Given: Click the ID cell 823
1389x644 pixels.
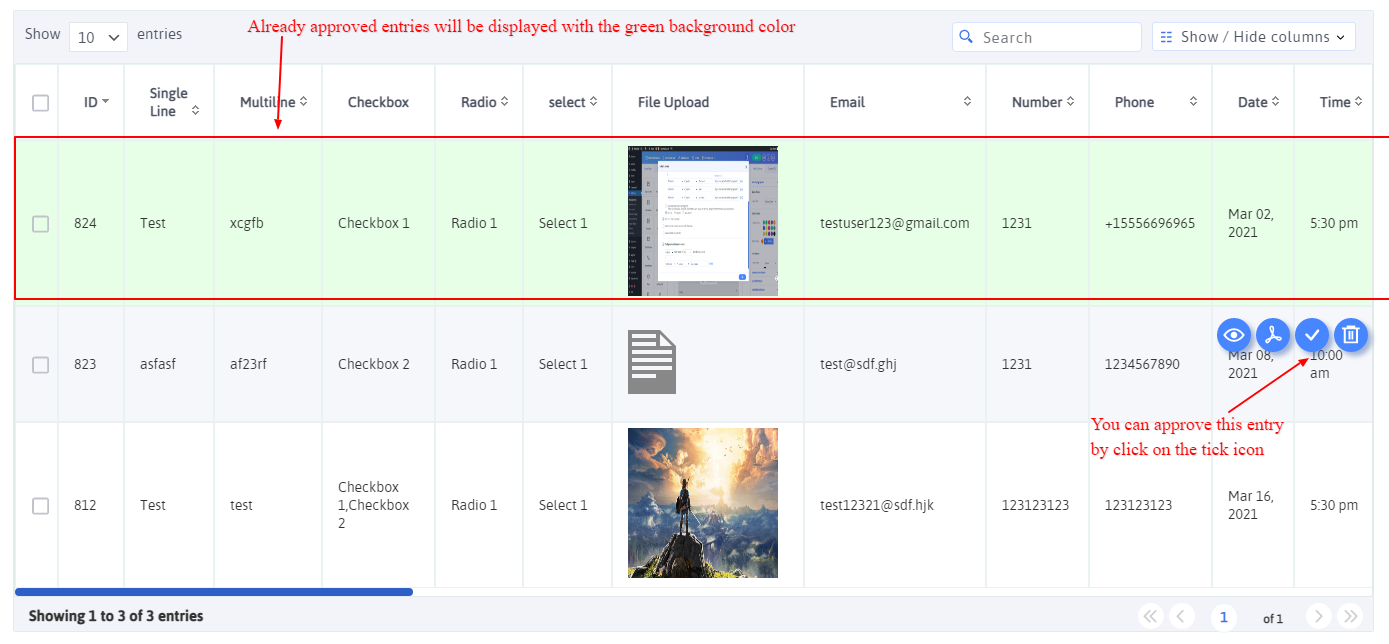Looking at the screenshot, I should click(85, 364).
